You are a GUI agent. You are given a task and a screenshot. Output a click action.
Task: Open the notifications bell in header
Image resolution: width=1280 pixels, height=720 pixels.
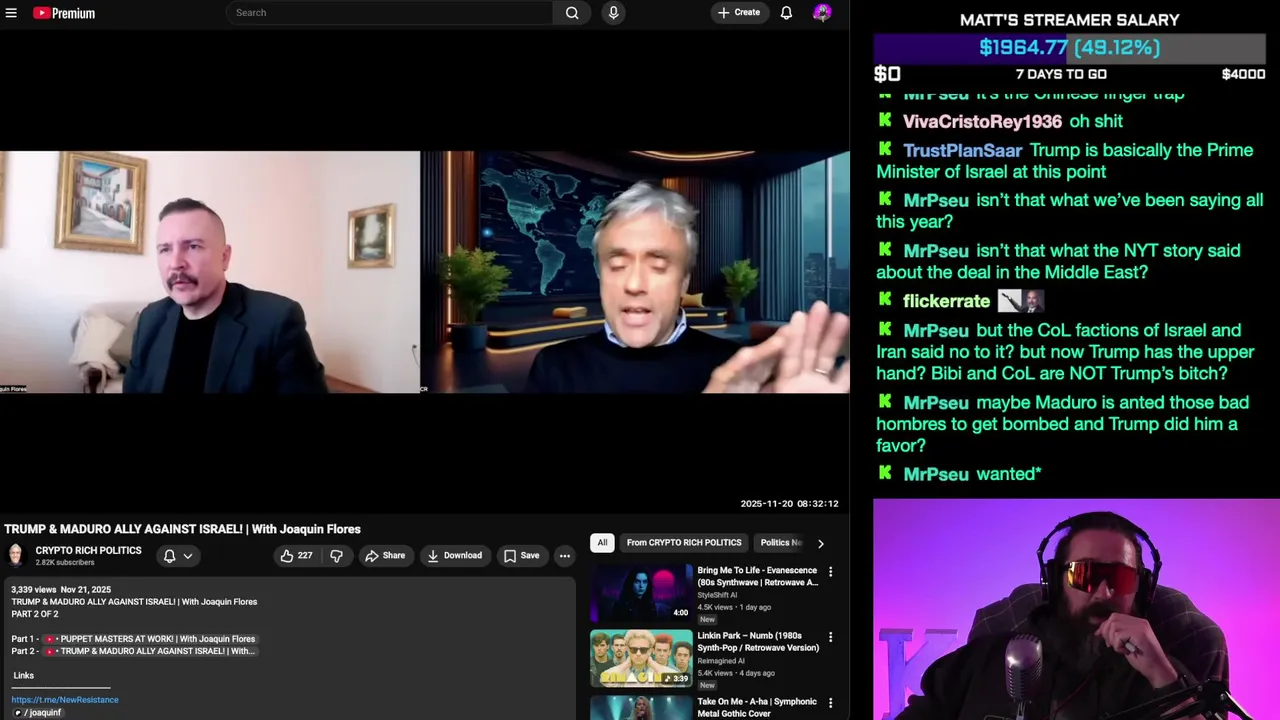click(x=786, y=13)
